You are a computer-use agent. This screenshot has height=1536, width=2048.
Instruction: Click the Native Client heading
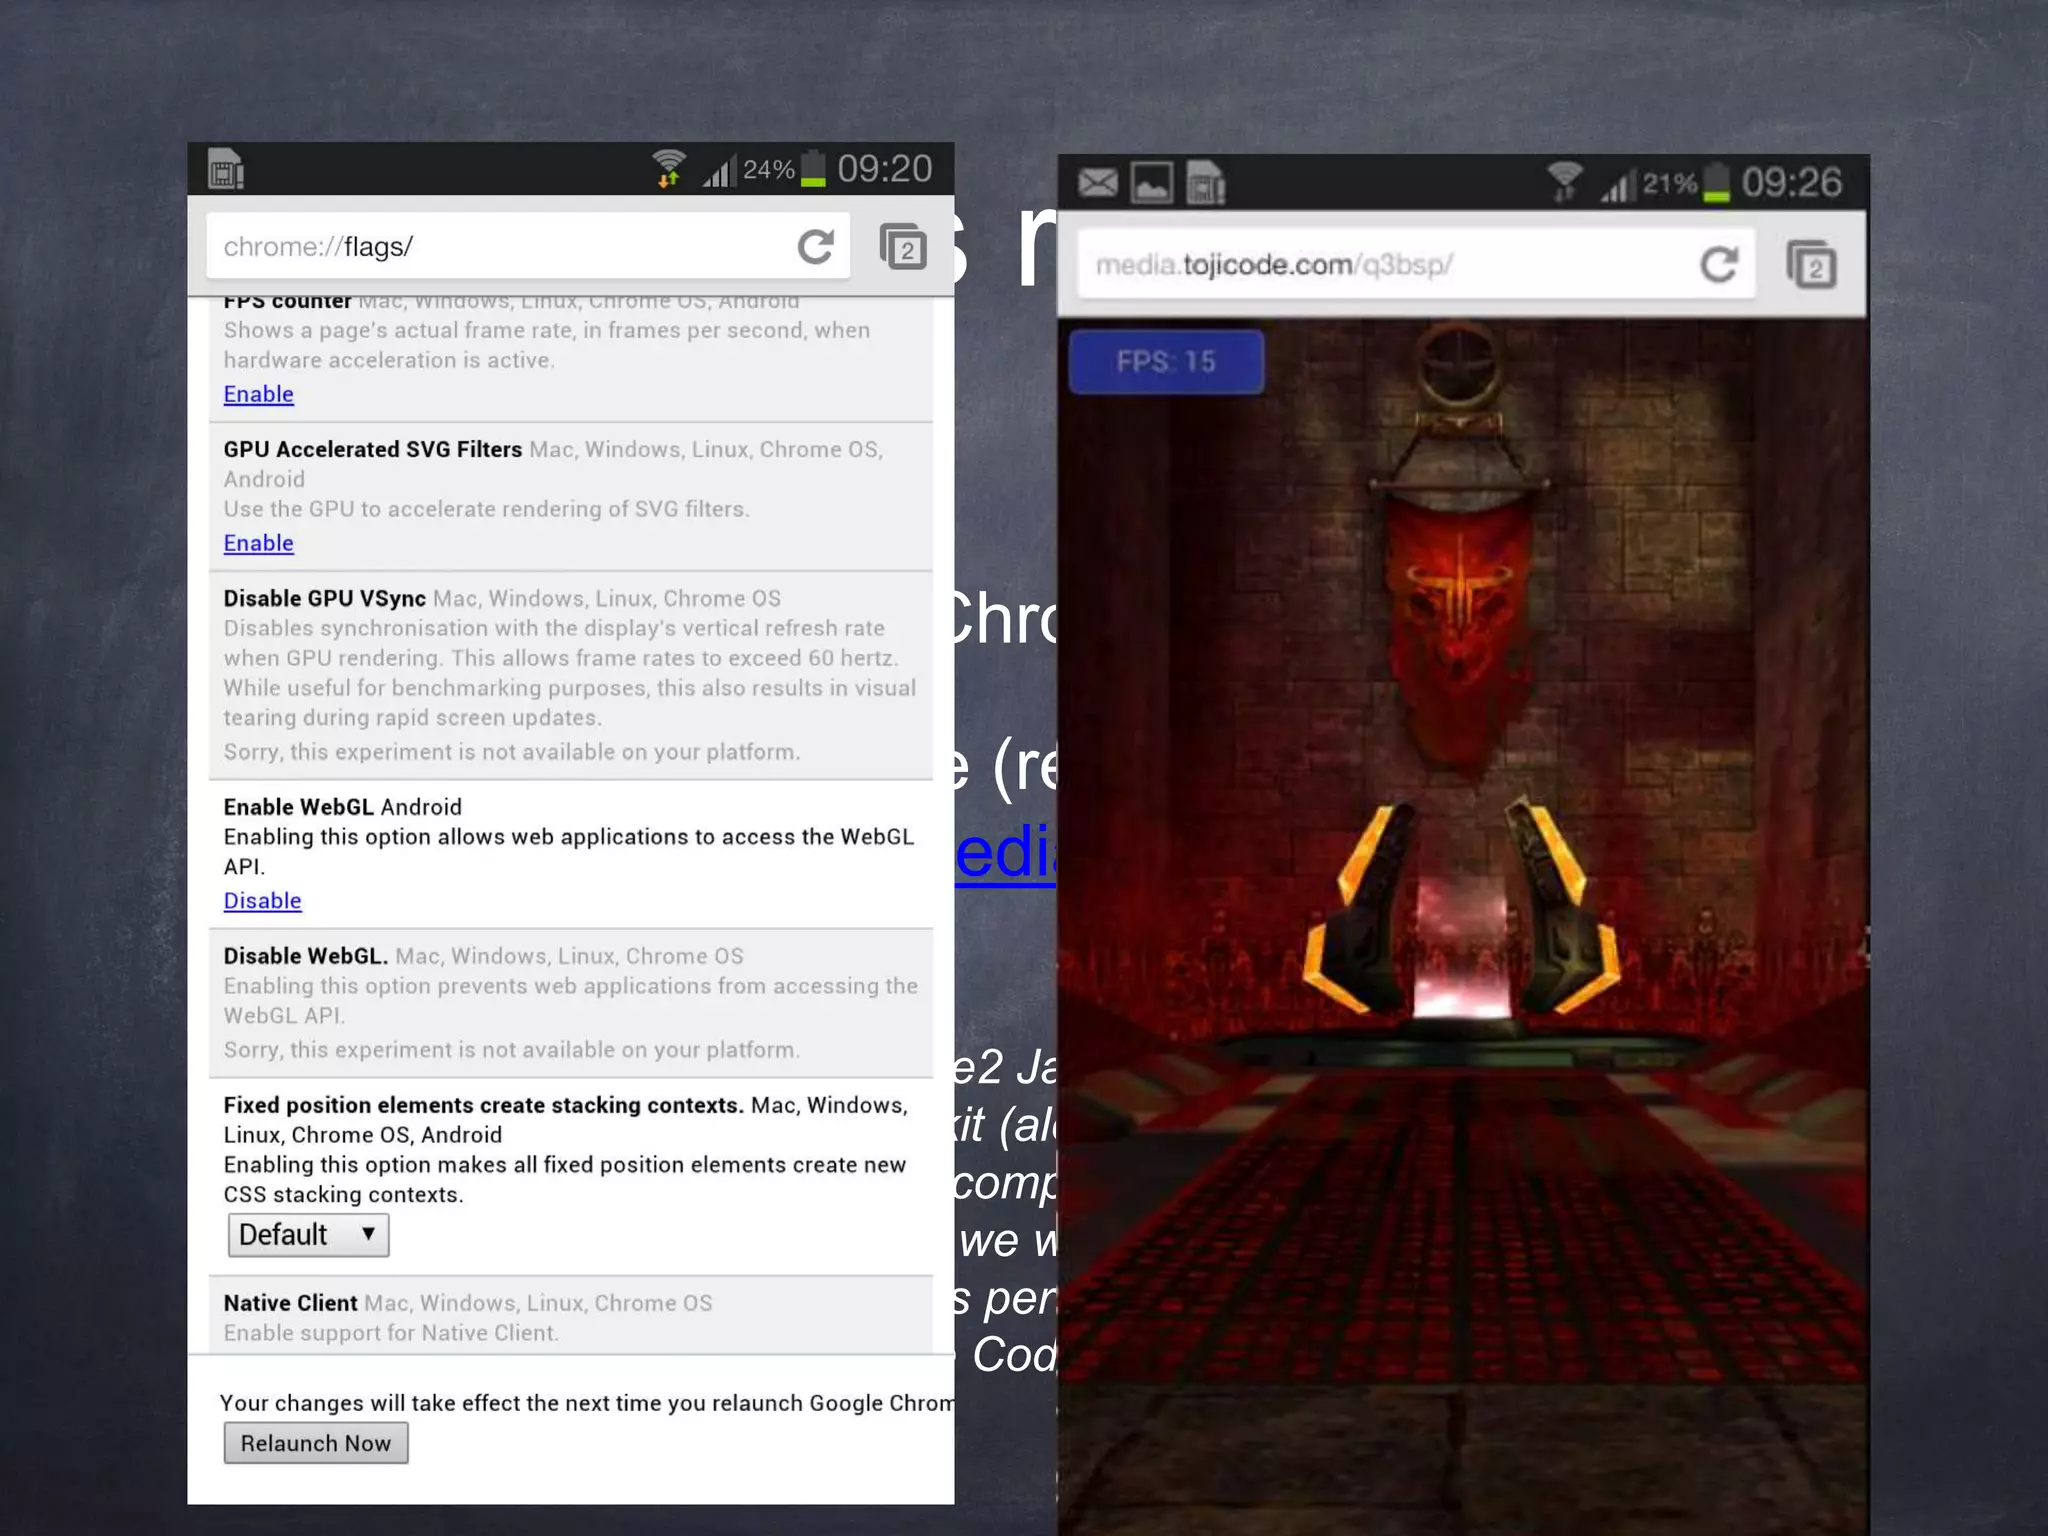(x=290, y=1303)
